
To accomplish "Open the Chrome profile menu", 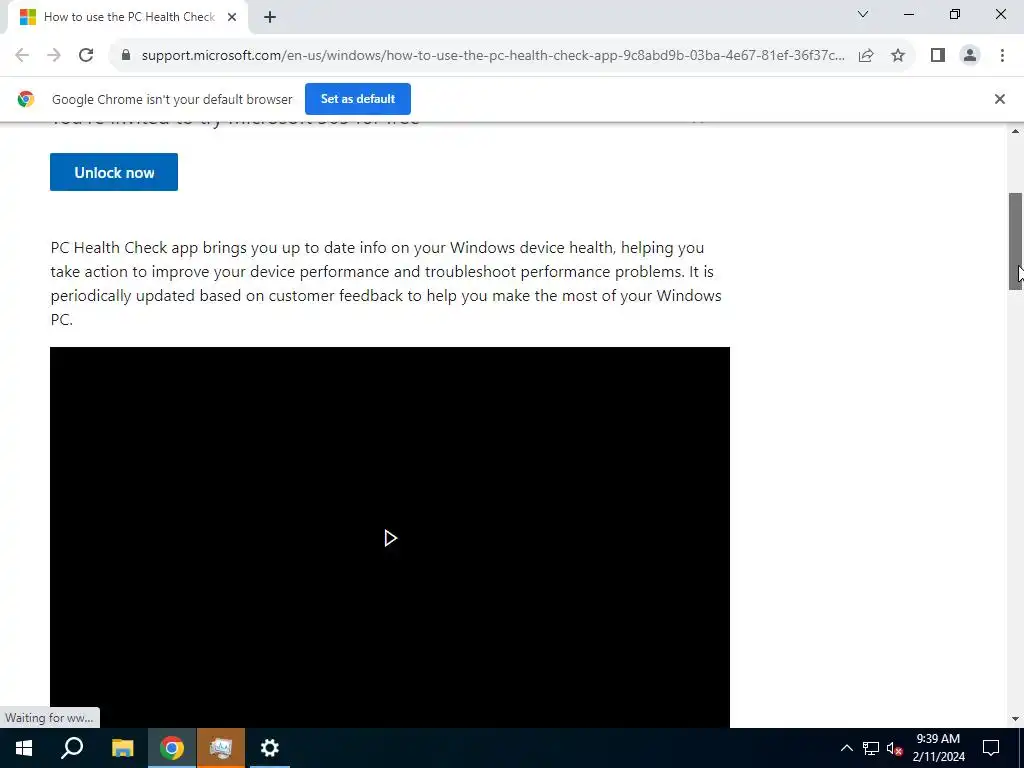I will (970, 56).
